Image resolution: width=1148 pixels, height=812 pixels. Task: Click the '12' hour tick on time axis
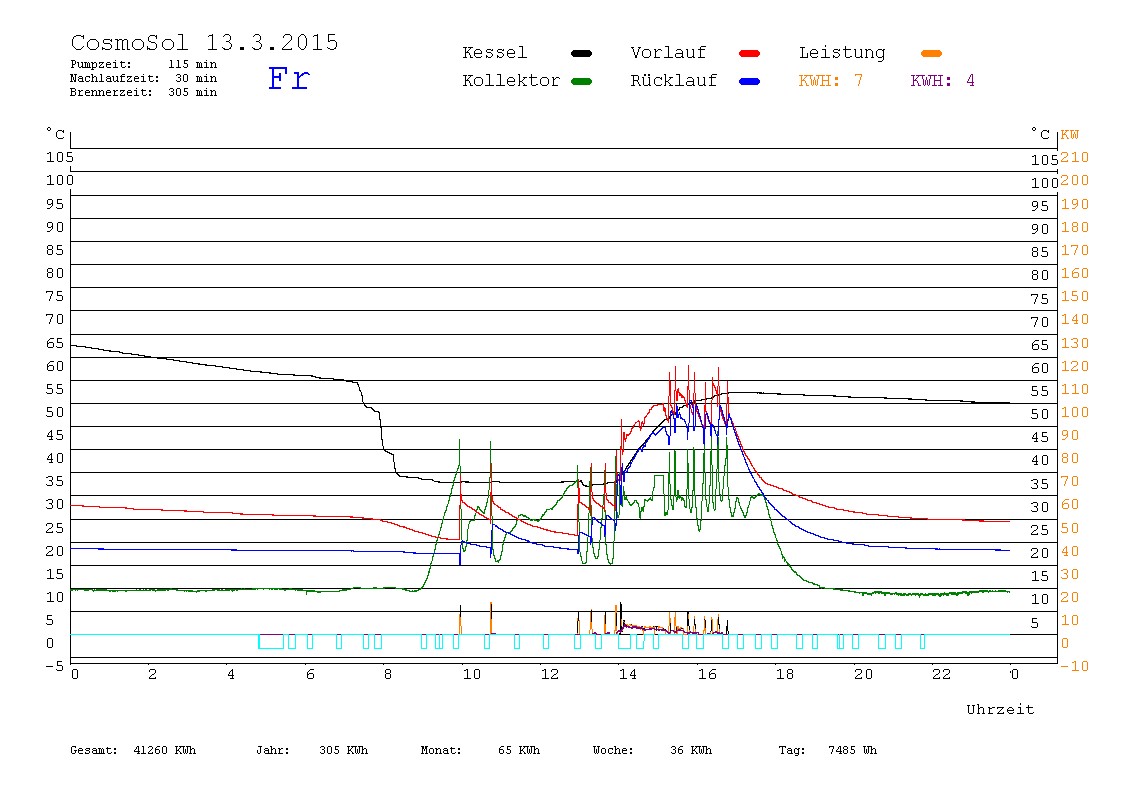tap(550, 674)
